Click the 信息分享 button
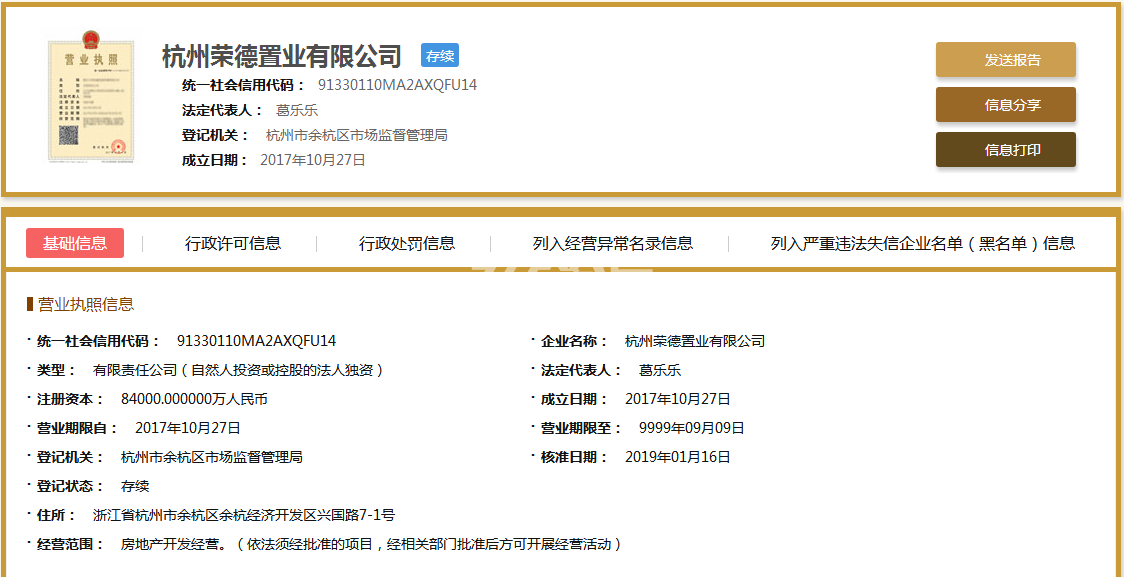 [x=1005, y=105]
